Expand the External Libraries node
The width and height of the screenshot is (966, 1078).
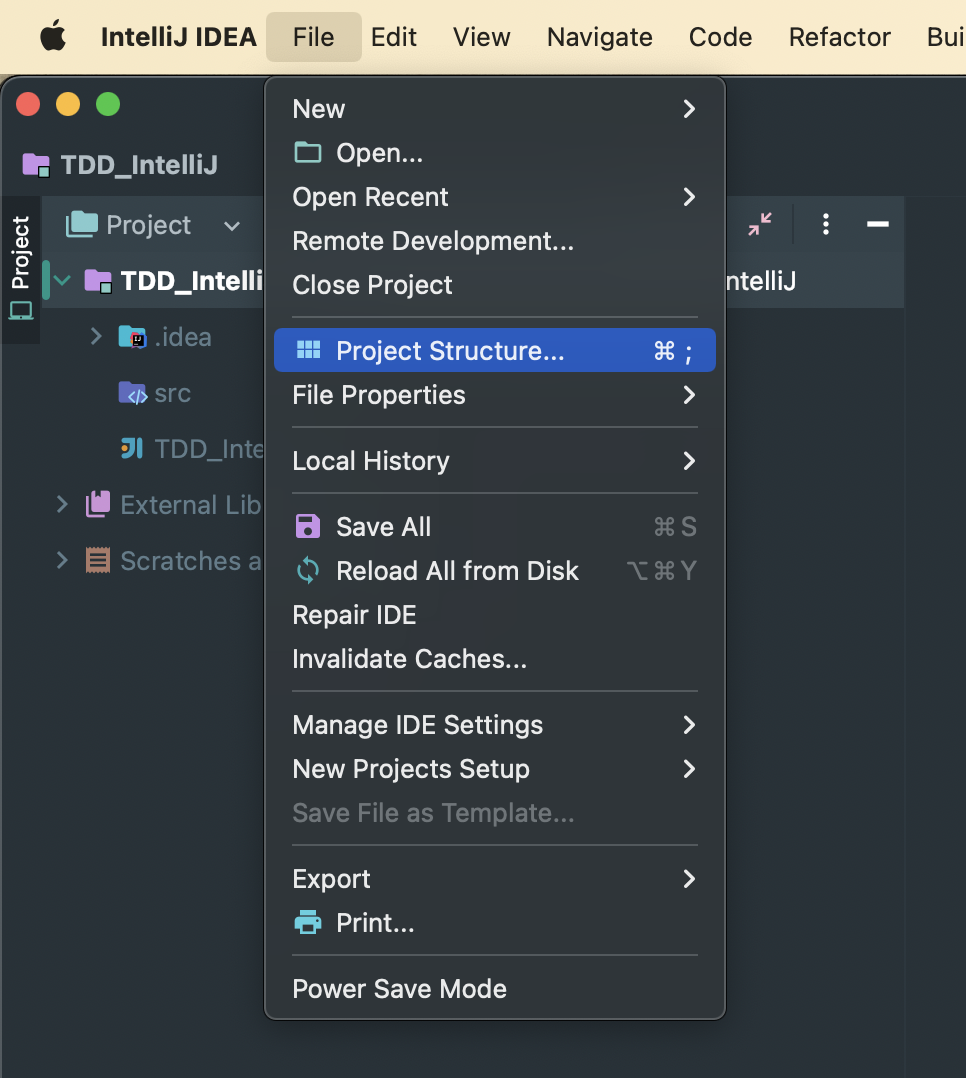point(62,505)
